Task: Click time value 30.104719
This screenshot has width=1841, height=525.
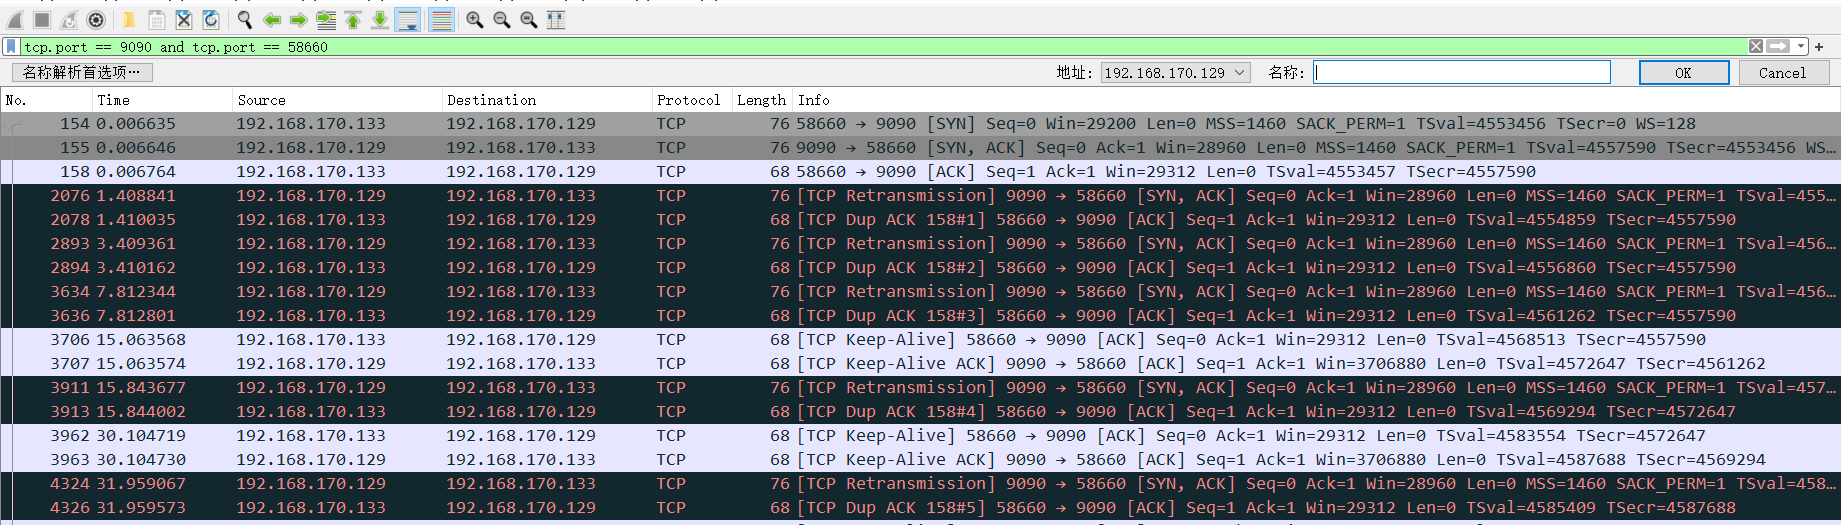Action: [141, 436]
